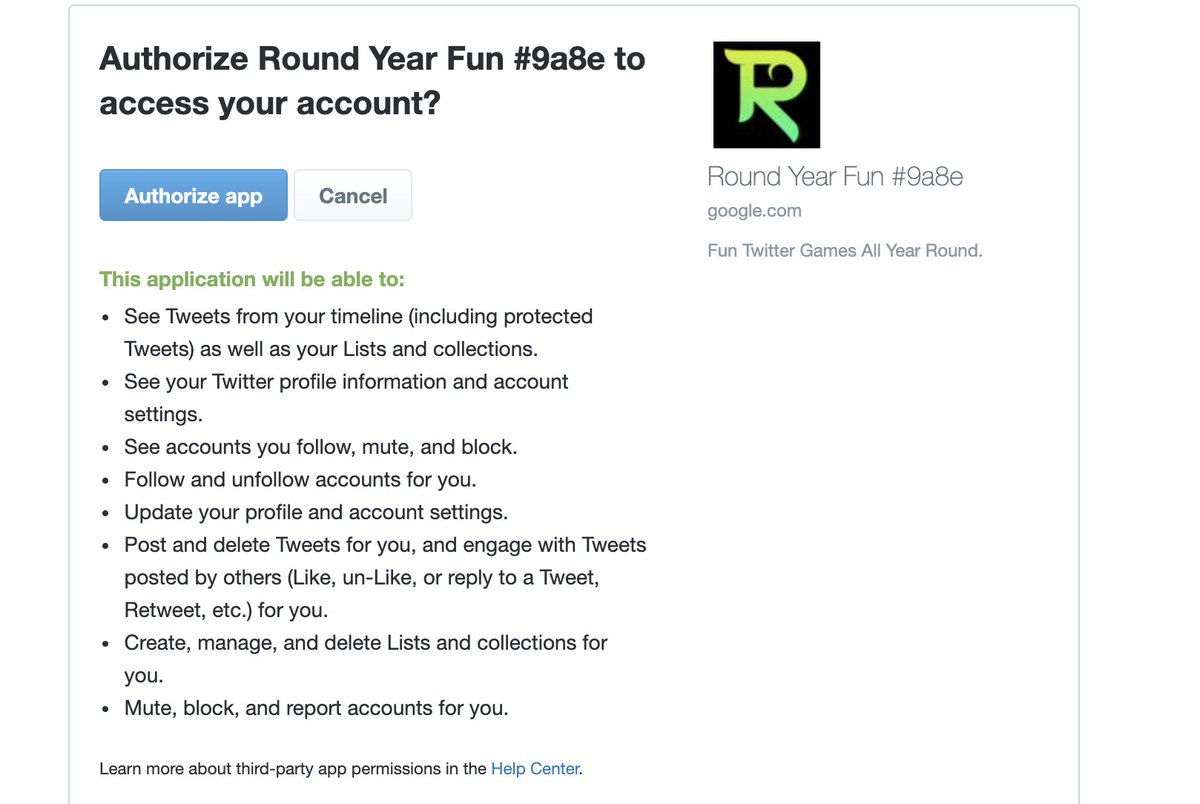This screenshot has height=804, width=1200.
Task: Click the 'Fun Twitter Games All Year Round' description
Action: 845,251
